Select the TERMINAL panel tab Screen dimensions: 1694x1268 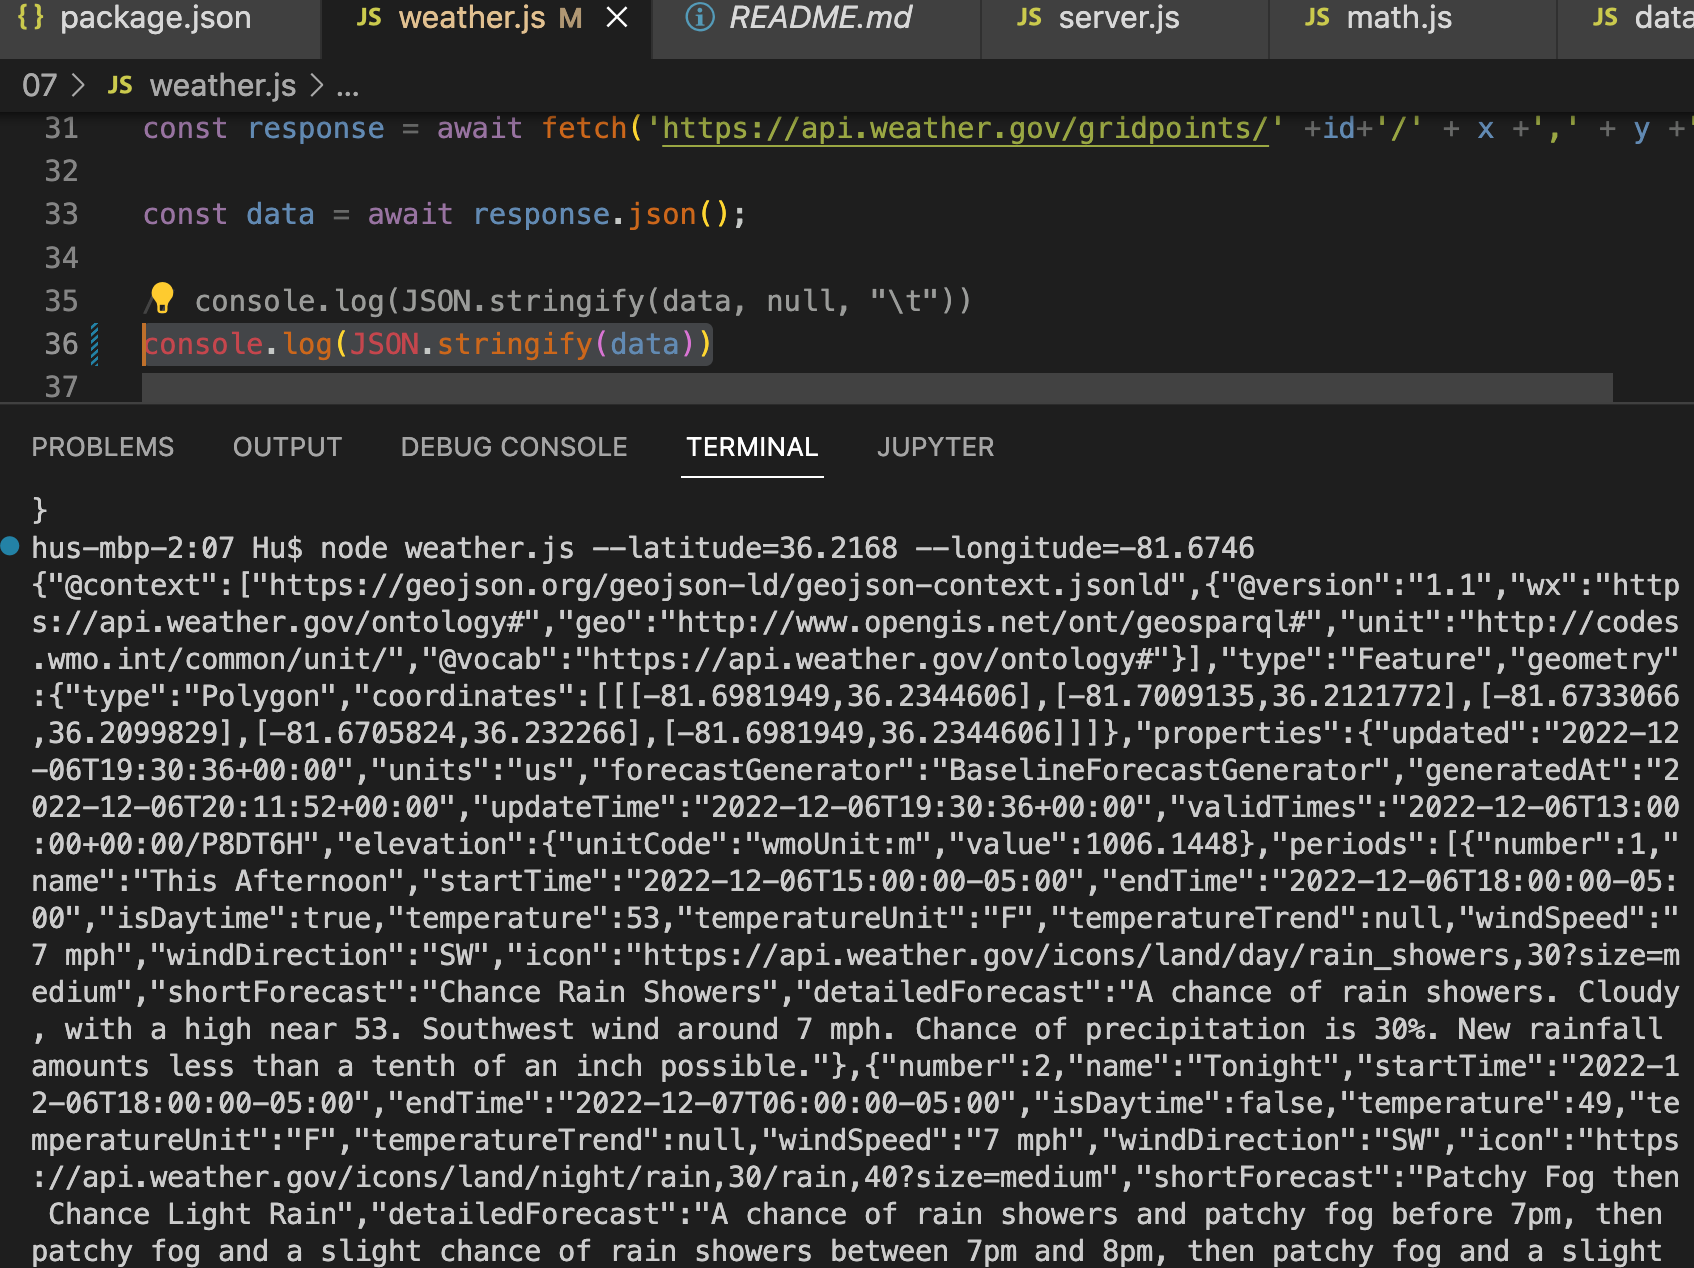click(752, 447)
